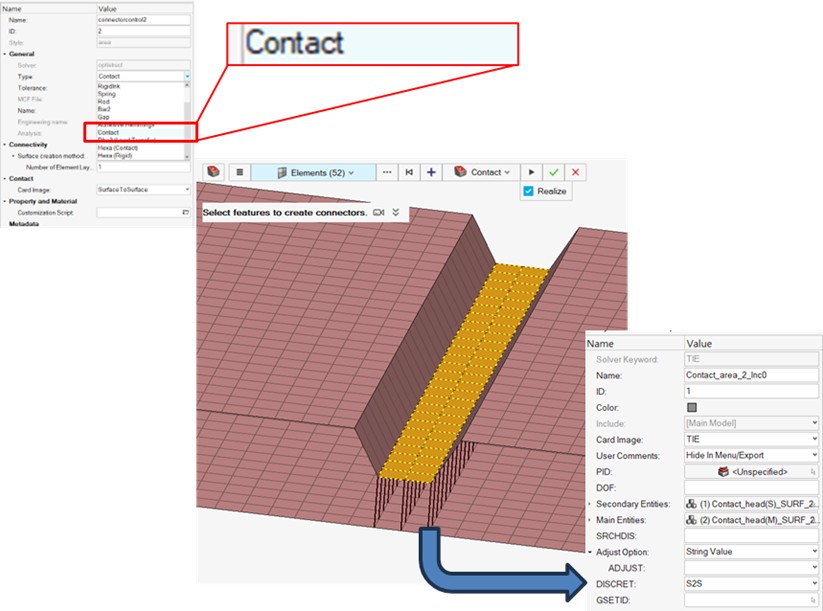
Task: Collapse the Adjust Option row expander
Action: pyautogui.click(x=589, y=552)
